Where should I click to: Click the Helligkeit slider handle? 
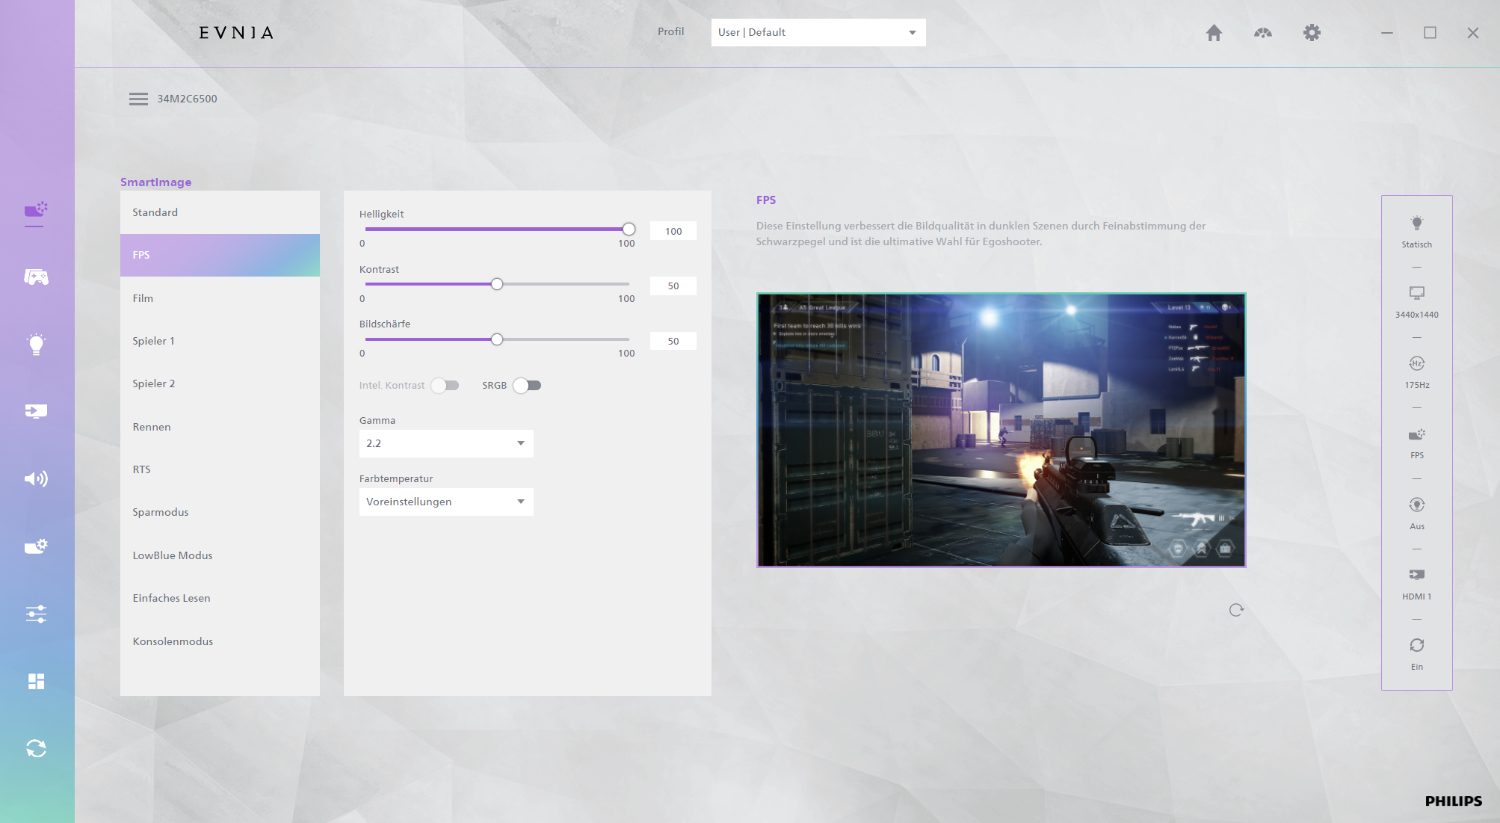(x=629, y=229)
